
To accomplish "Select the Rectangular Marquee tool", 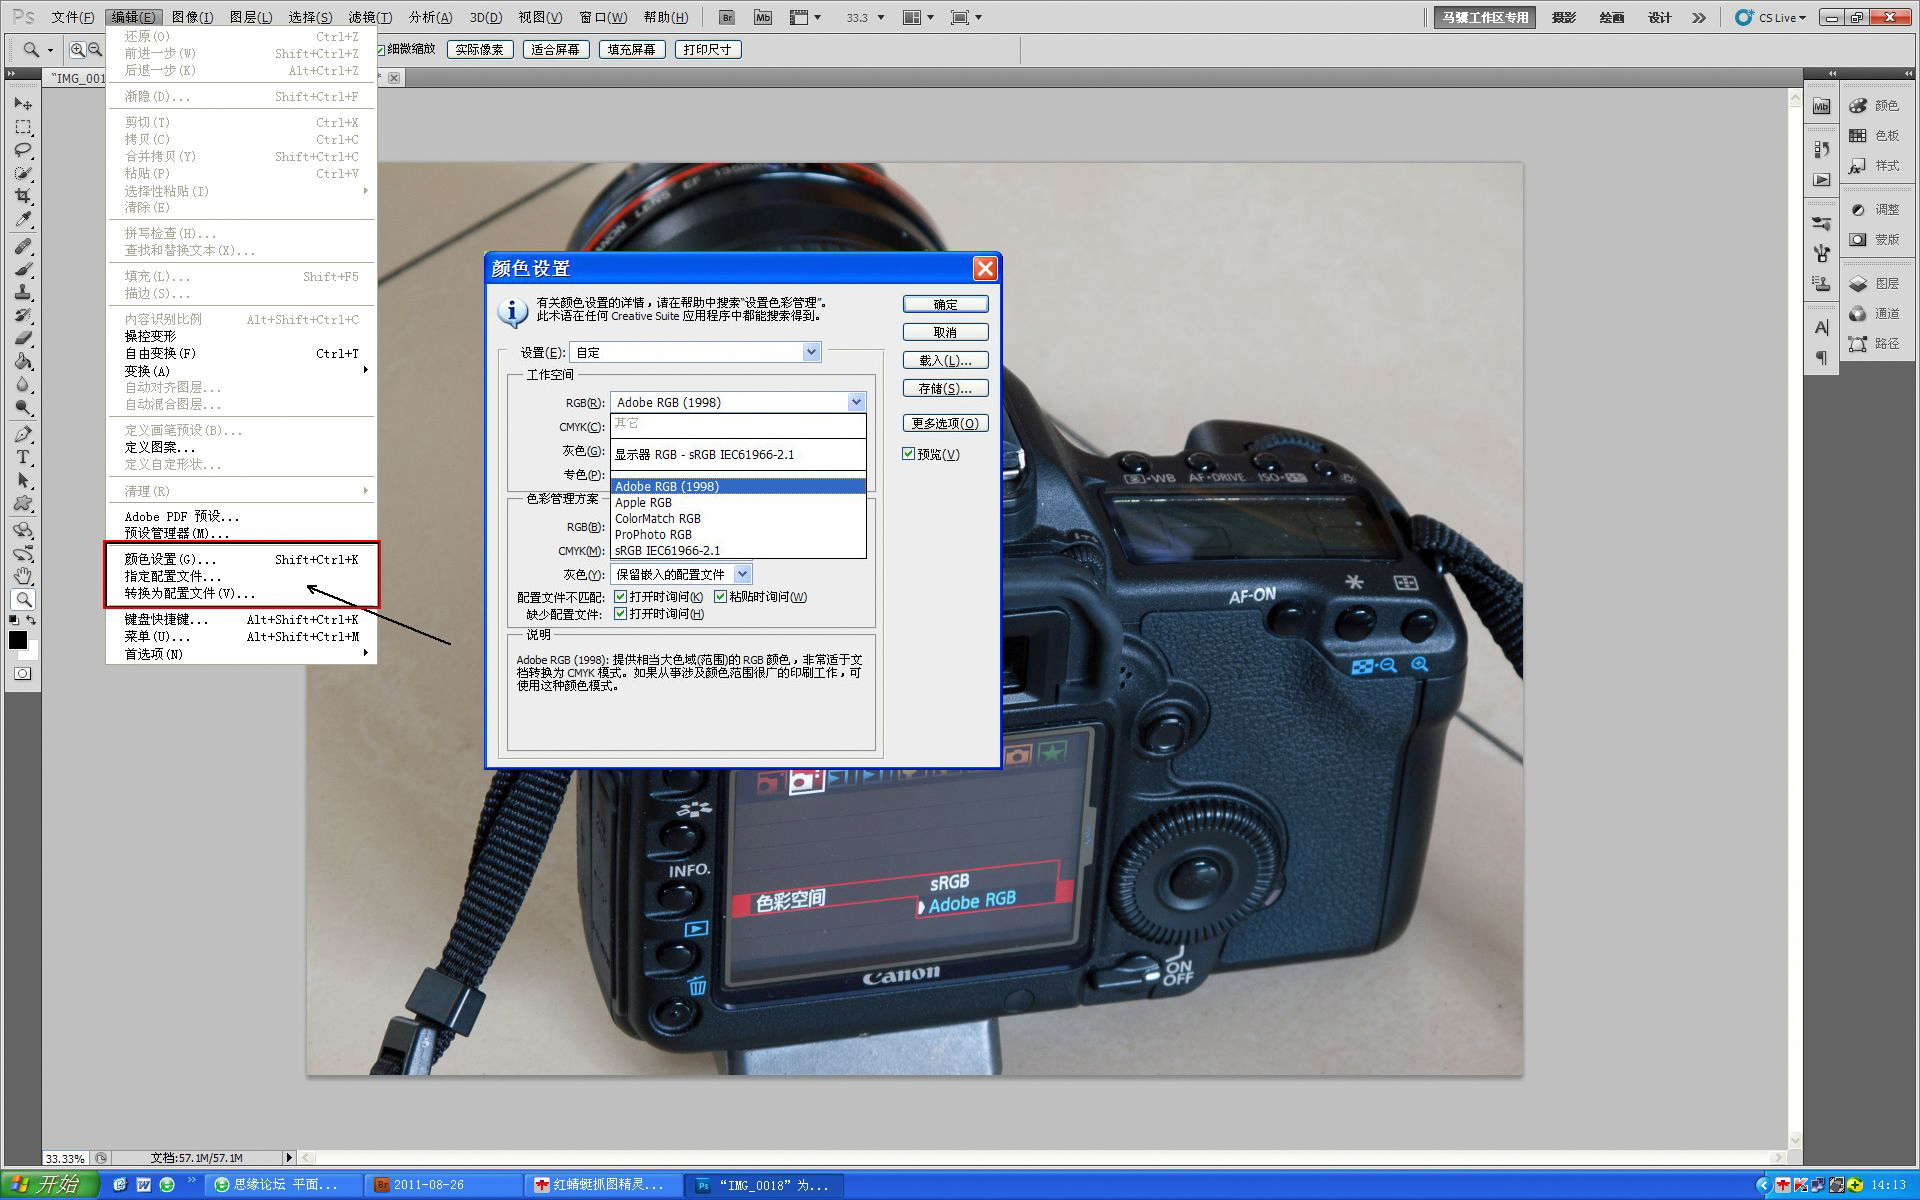I will (x=23, y=127).
